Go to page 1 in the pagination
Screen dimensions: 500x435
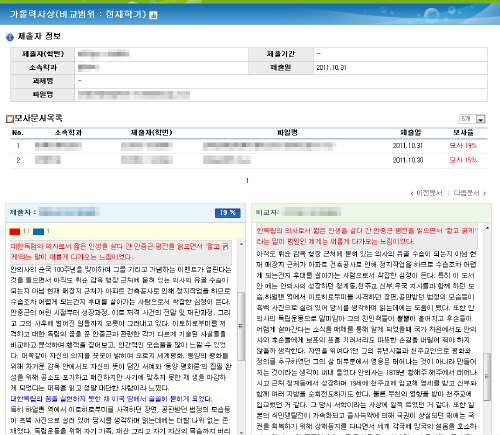coord(247,181)
